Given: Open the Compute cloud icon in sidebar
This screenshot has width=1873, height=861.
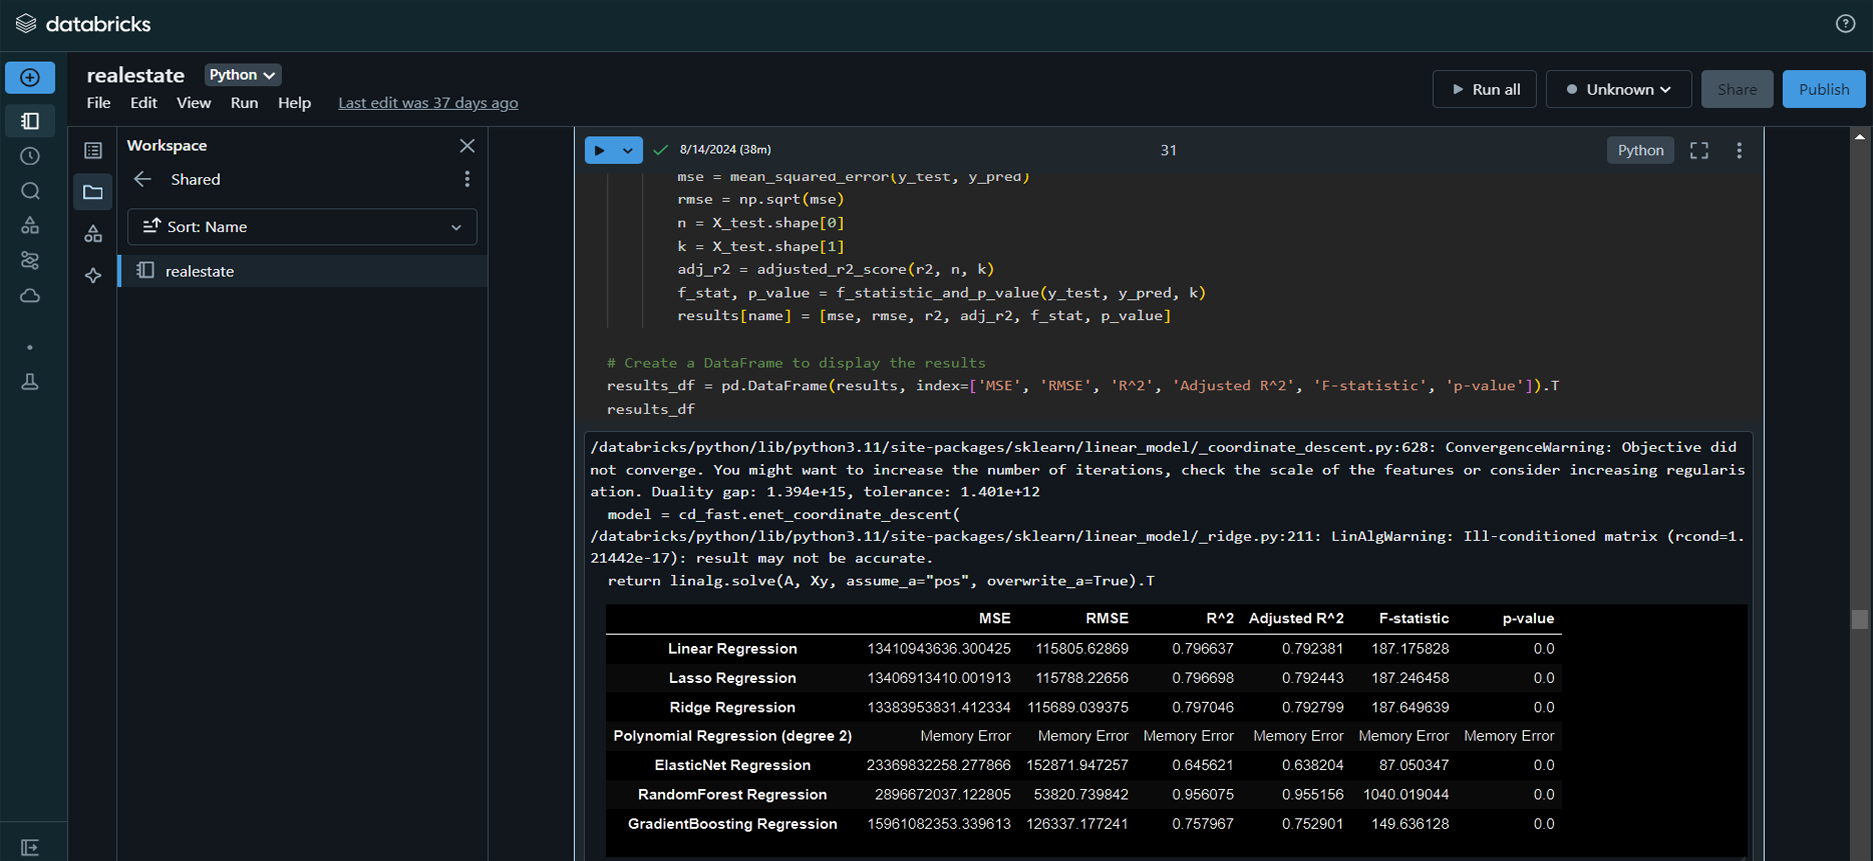Looking at the screenshot, I should click(x=30, y=296).
